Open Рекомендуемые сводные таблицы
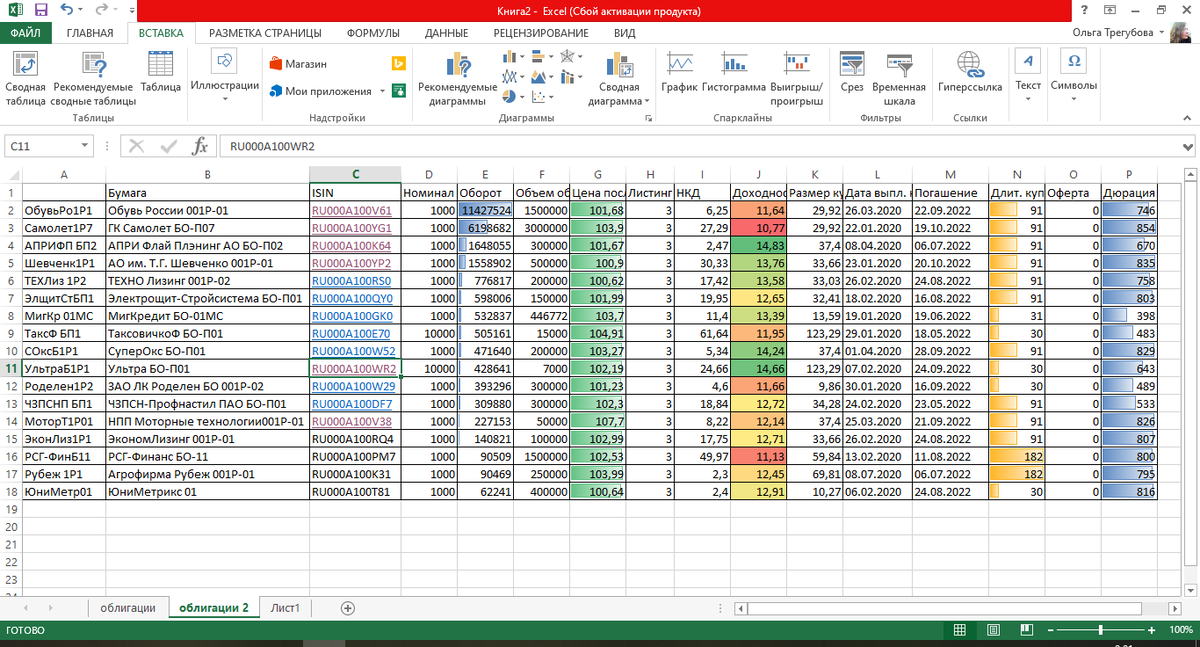 (94, 78)
